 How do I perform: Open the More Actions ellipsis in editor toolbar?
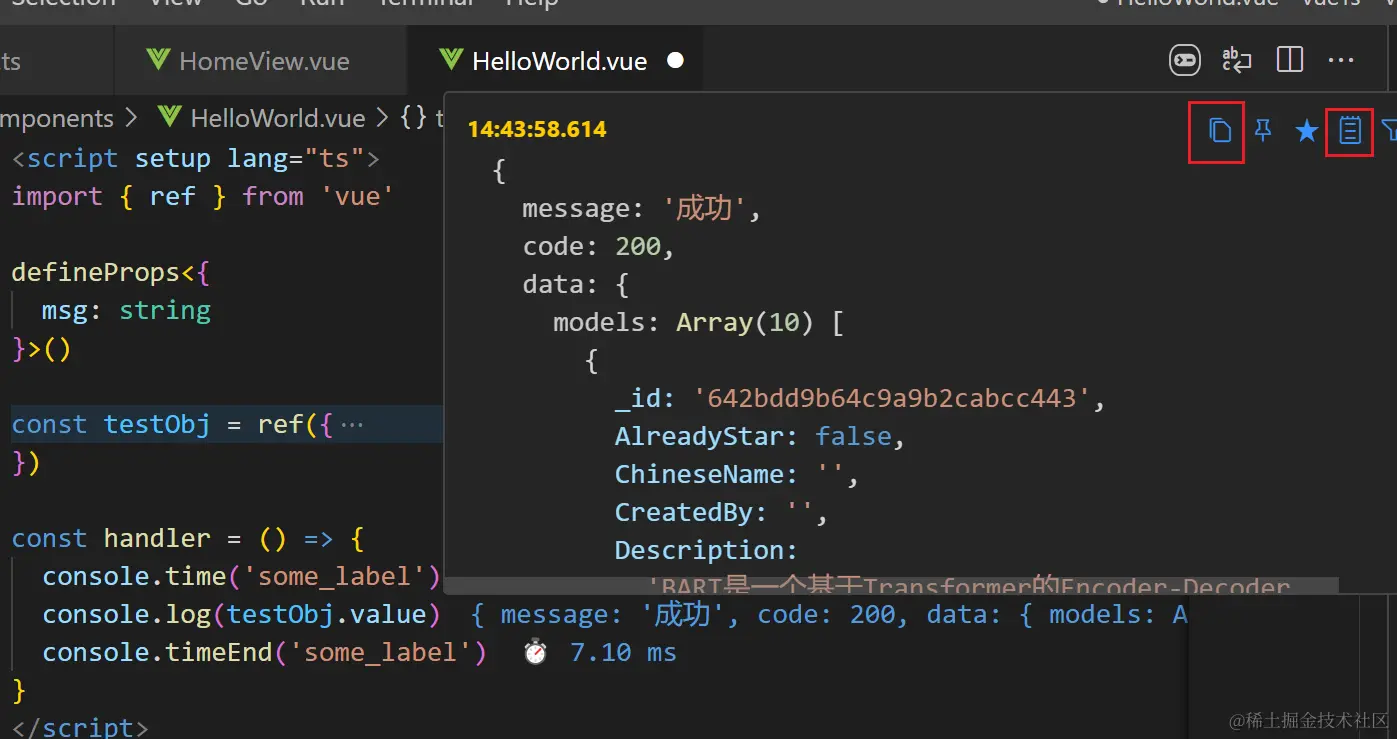[1340, 61]
